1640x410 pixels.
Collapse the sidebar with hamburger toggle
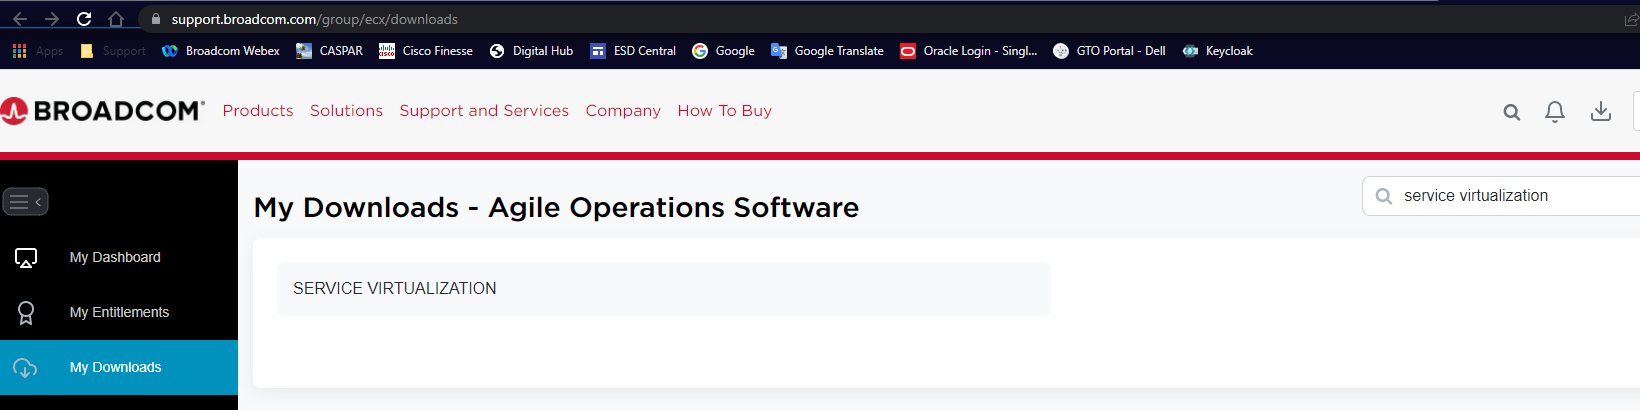[25, 202]
